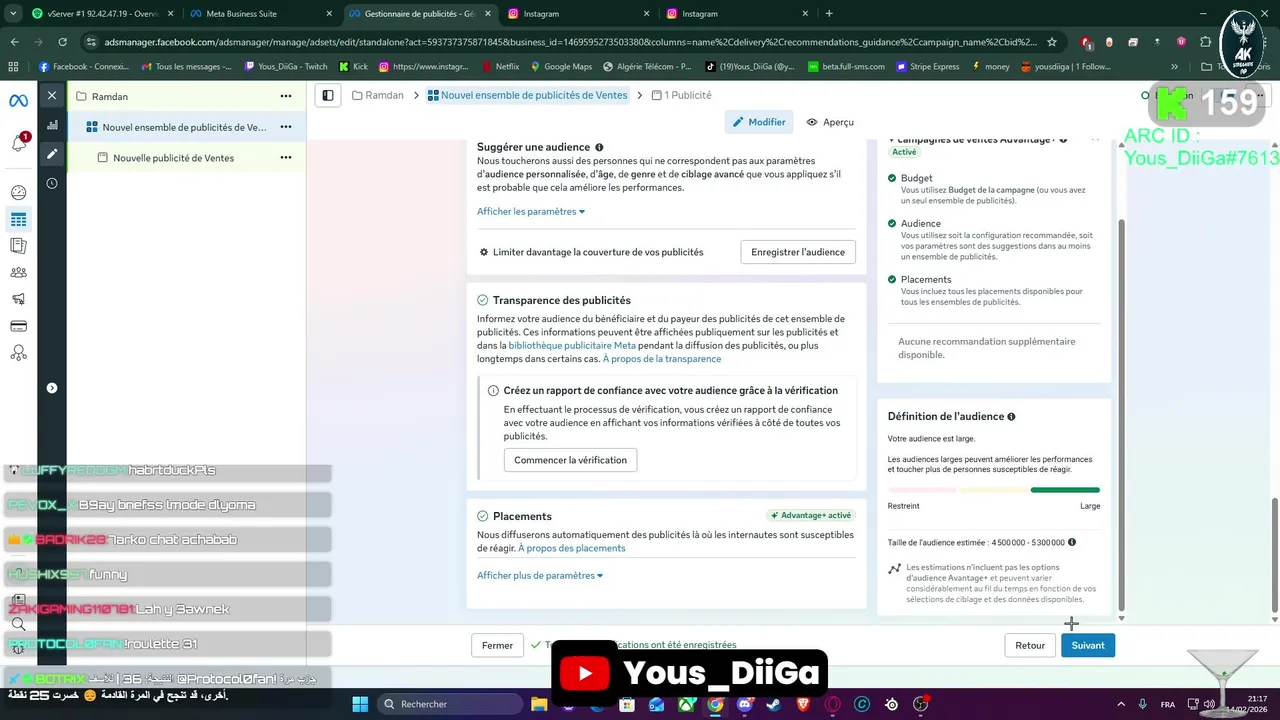The image size is (1280, 720).
Task: Open the Windows Start menu
Action: tap(360, 704)
